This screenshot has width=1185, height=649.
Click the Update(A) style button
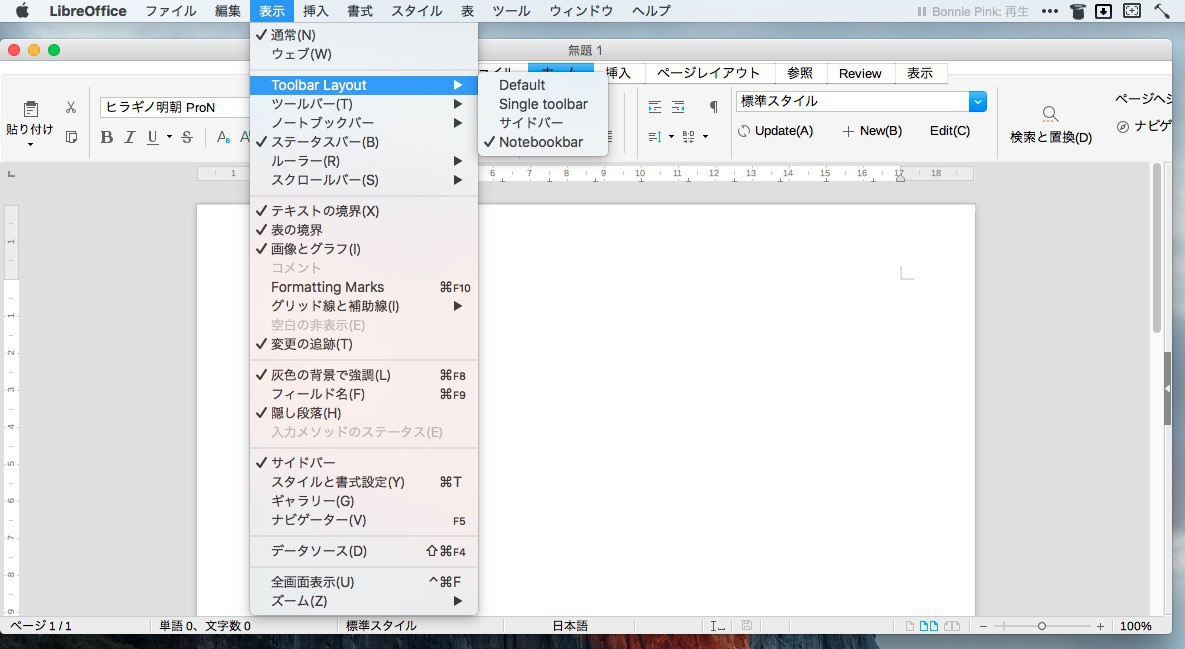[776, 131]
